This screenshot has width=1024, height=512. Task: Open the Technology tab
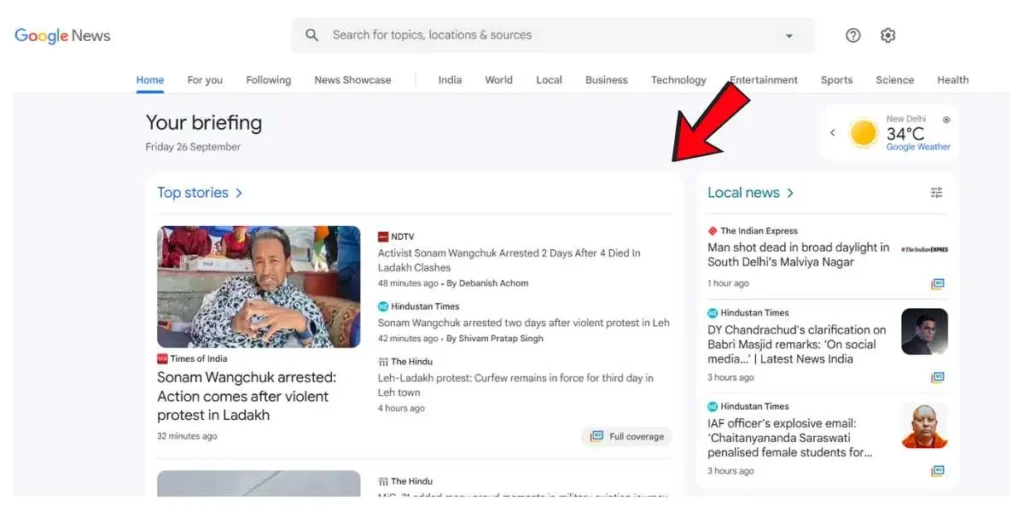click(678, 80)
